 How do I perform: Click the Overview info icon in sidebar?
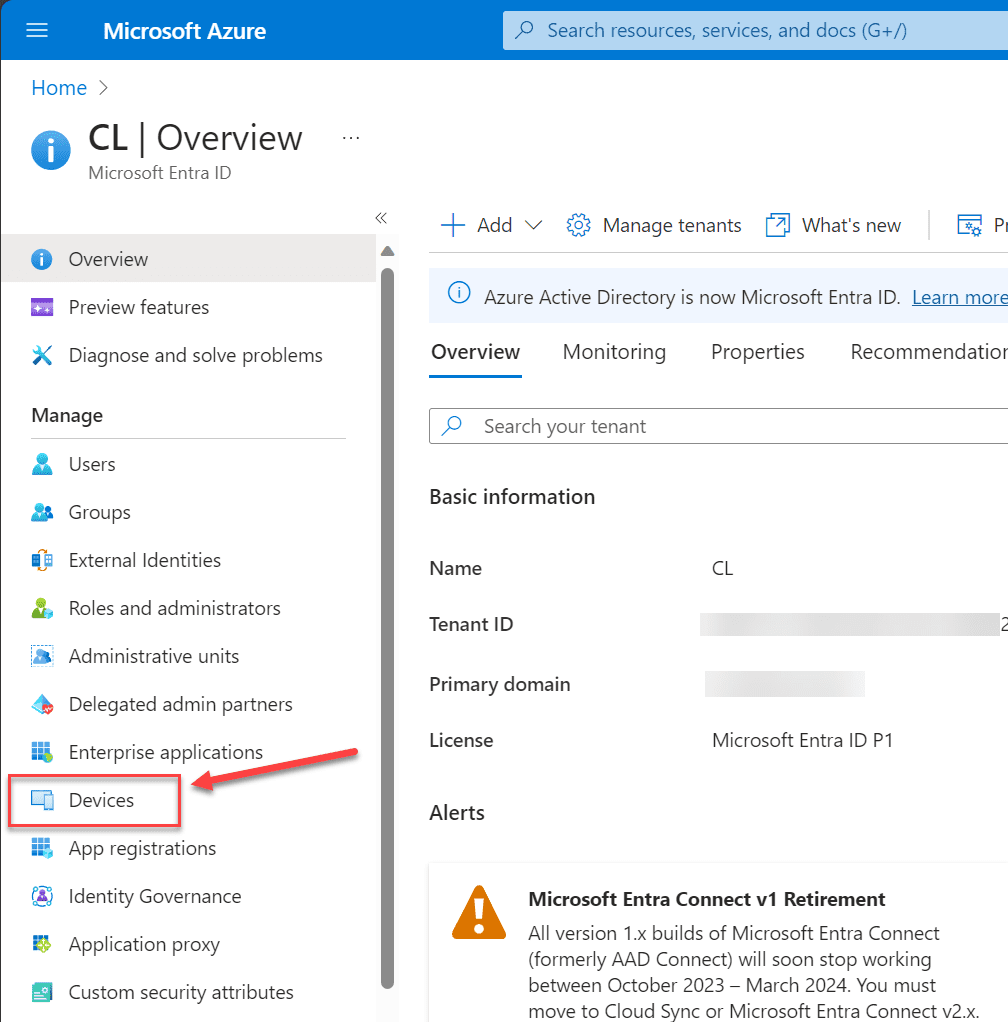pos(42,259)
